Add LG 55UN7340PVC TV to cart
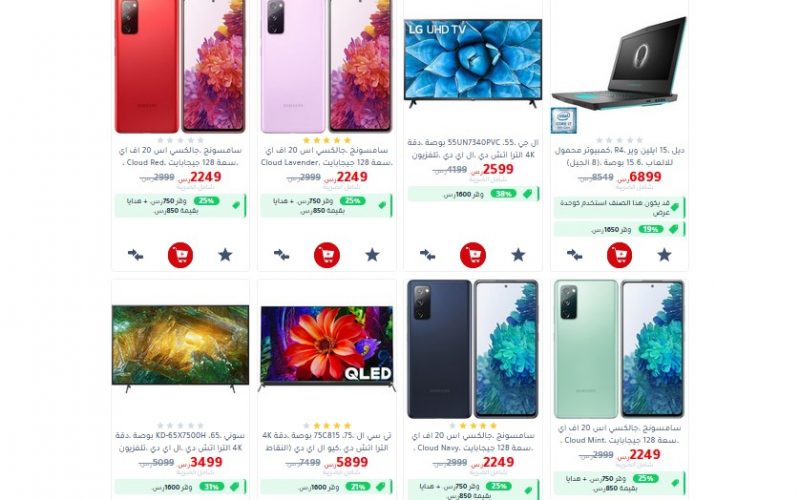 coord(473,255)
